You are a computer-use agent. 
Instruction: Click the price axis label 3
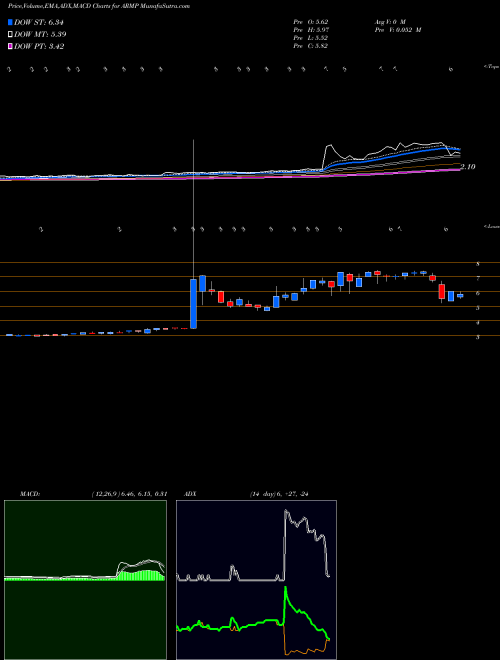[x=478, y=337]
